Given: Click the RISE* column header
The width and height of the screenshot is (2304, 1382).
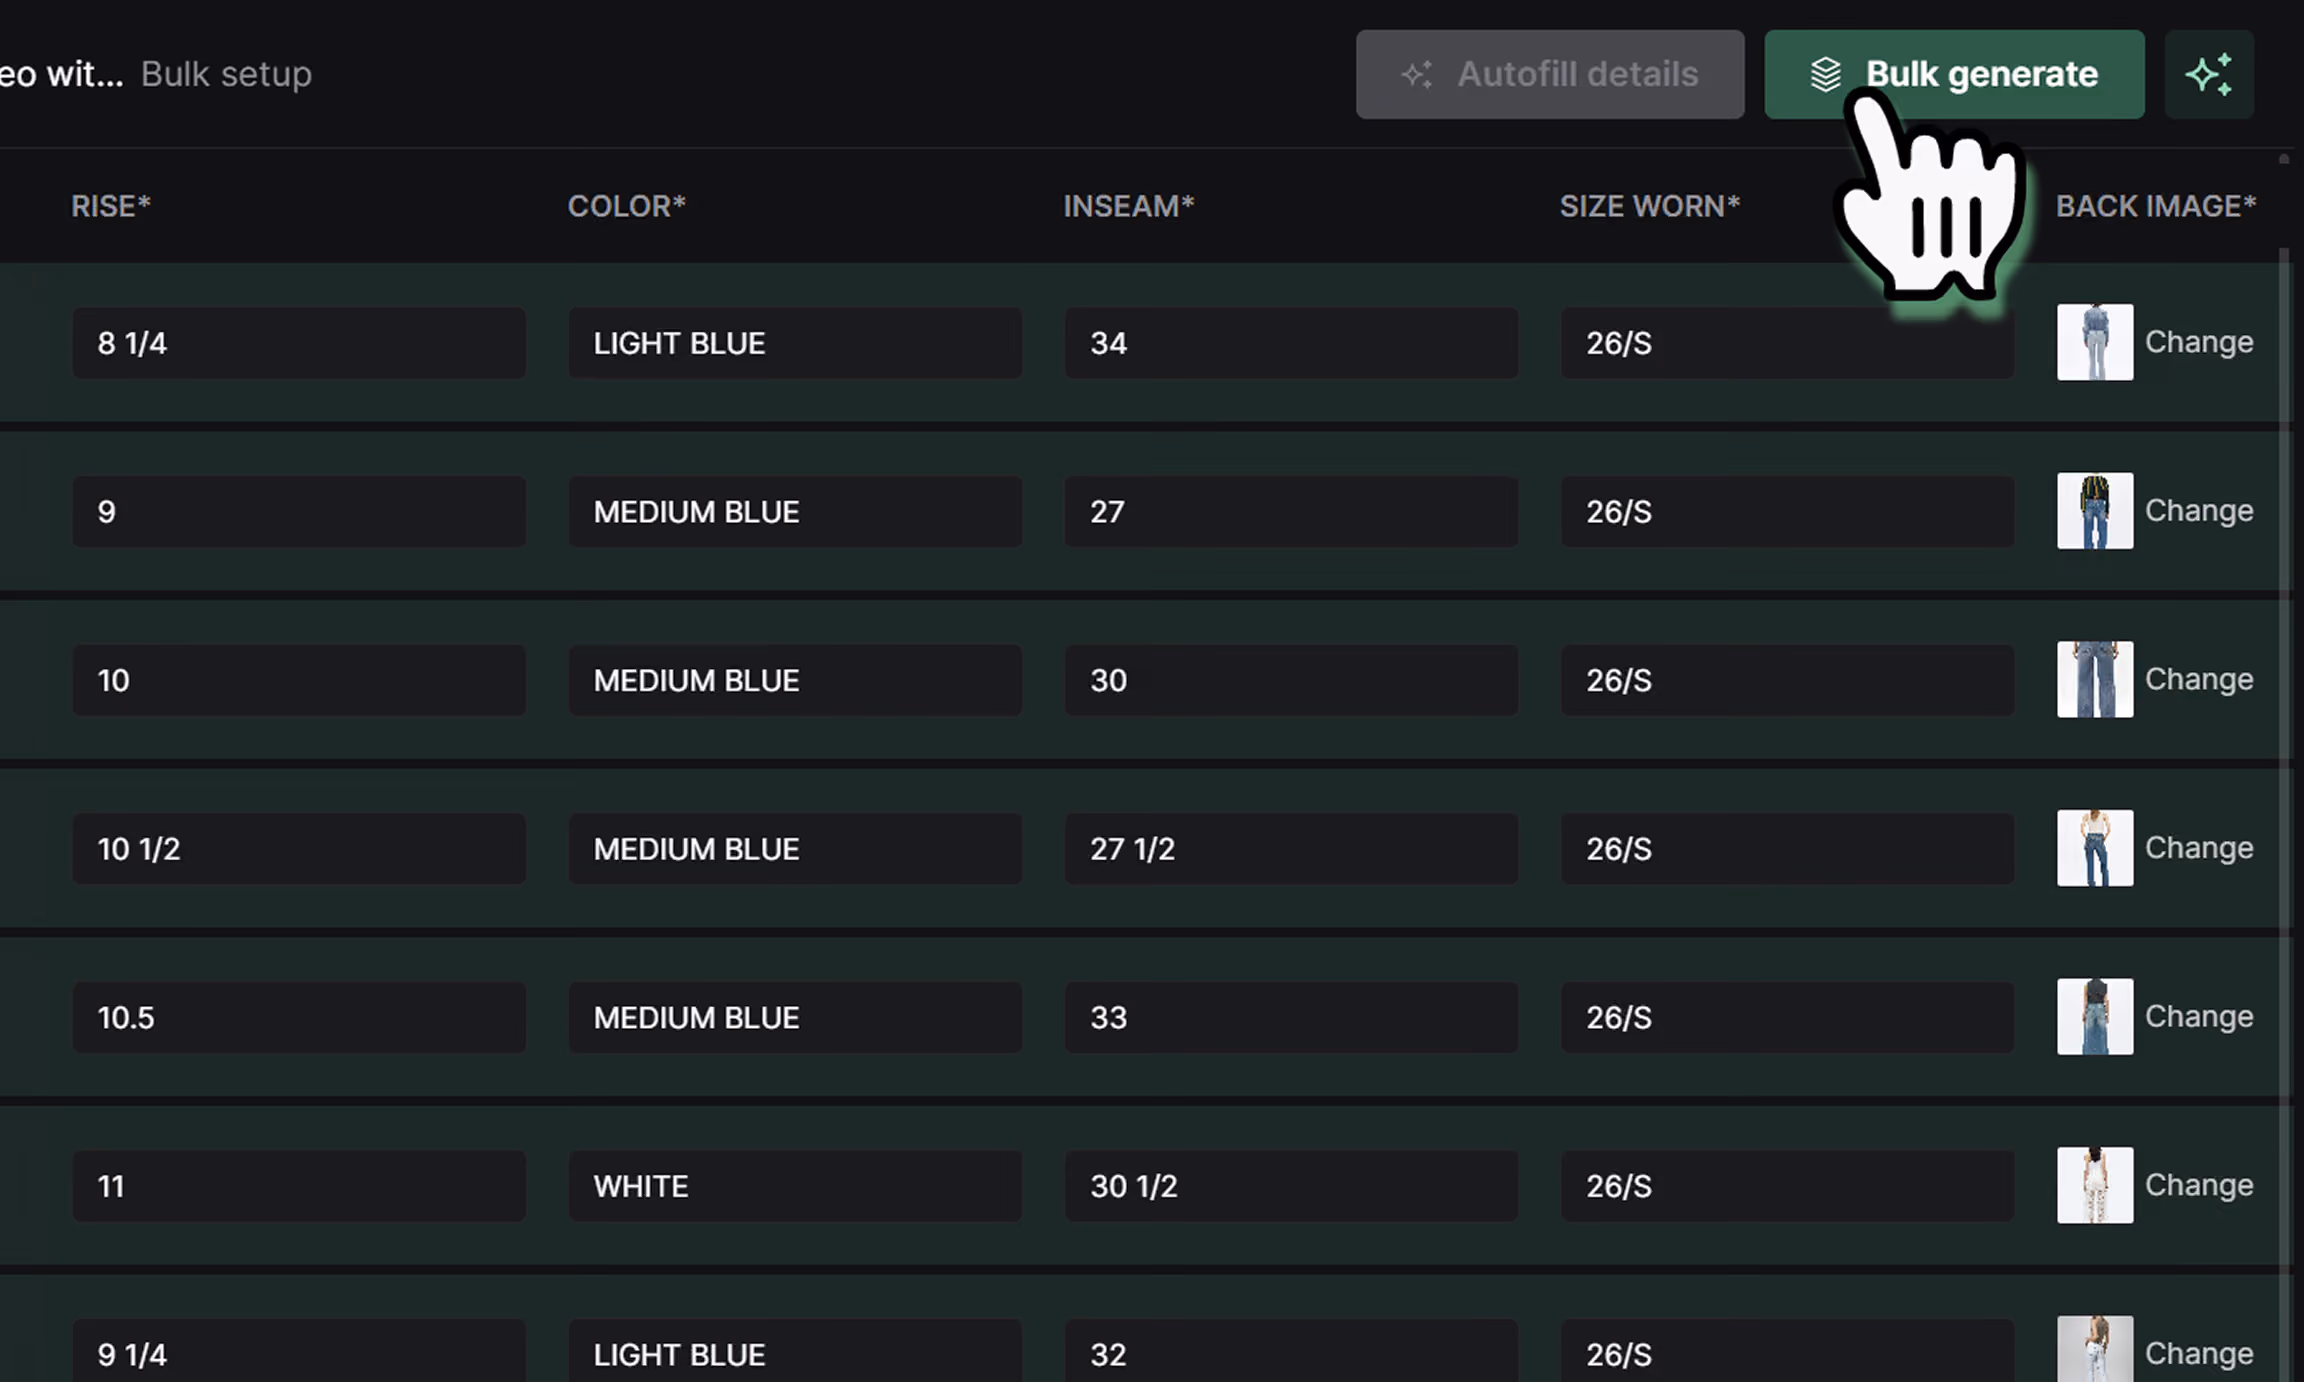Looking at the screenshot, I should 111,206.
